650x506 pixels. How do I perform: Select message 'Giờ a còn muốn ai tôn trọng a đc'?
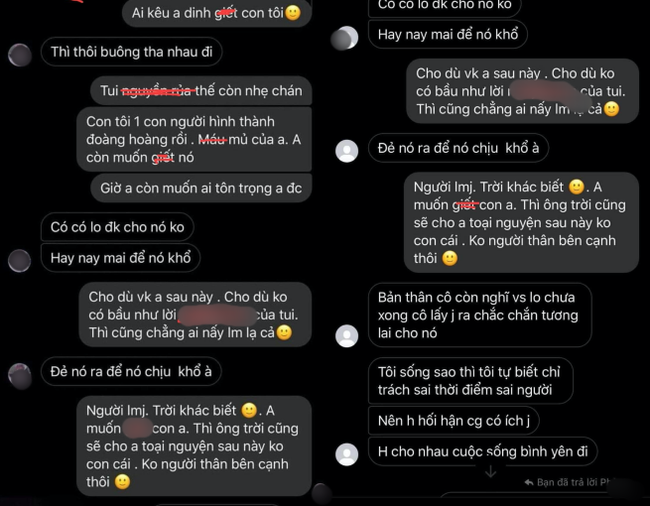(201, 188)
